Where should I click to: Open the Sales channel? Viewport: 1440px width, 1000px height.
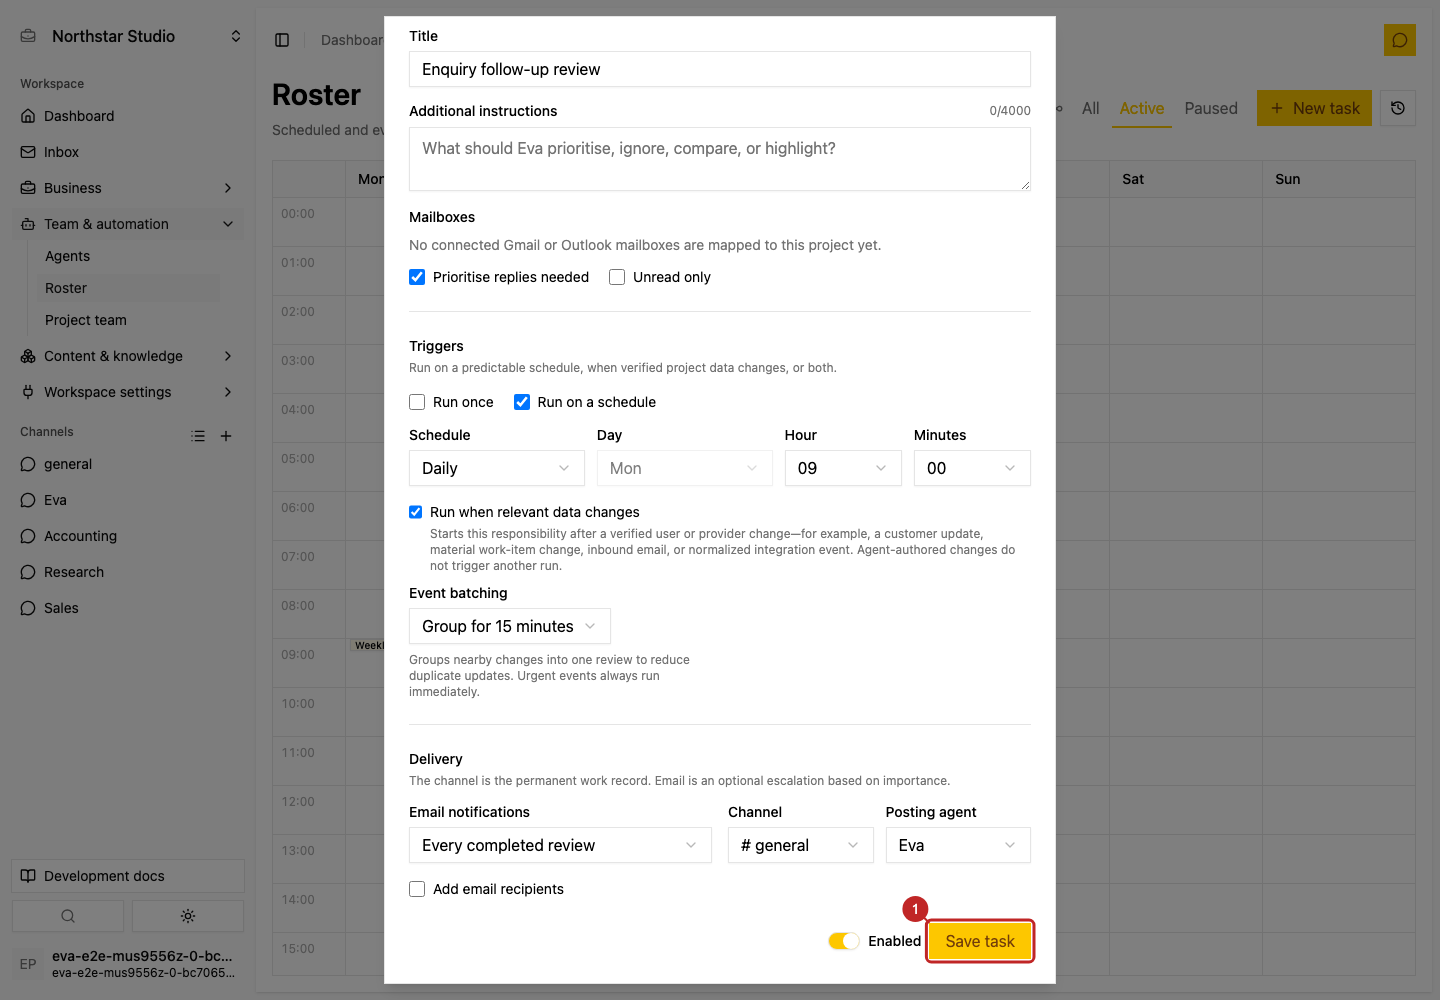[x=130, y=608]
